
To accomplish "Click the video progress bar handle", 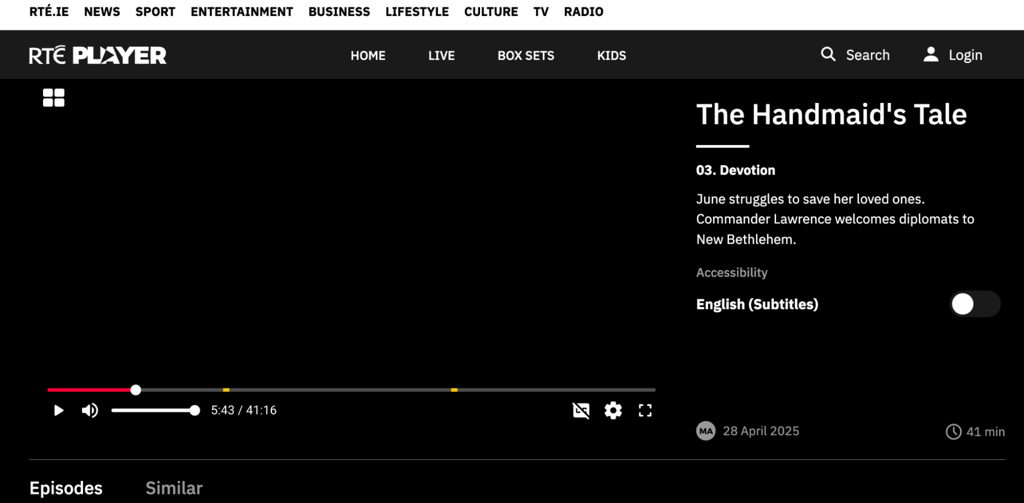I will 136,390.
